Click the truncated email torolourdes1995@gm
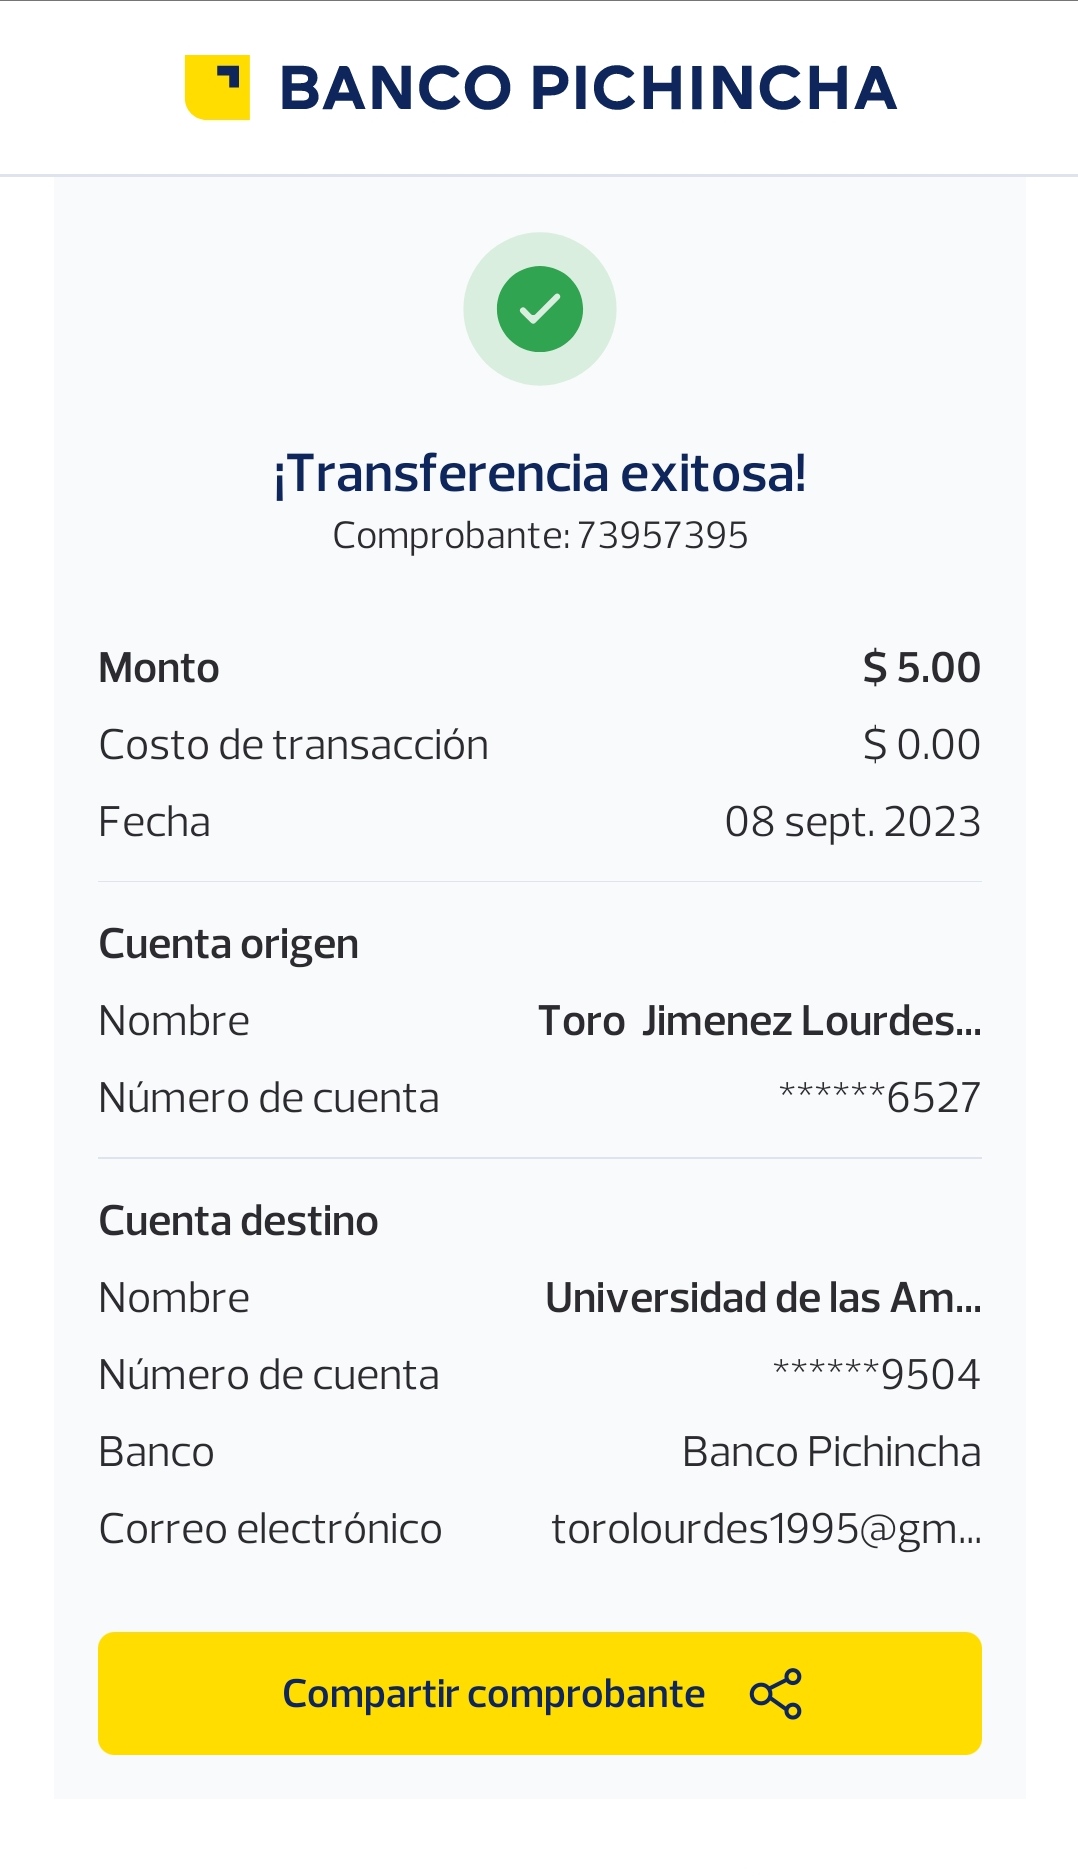The height and width of the screenshot is (1876, 1078). [x=766, y=1529]
